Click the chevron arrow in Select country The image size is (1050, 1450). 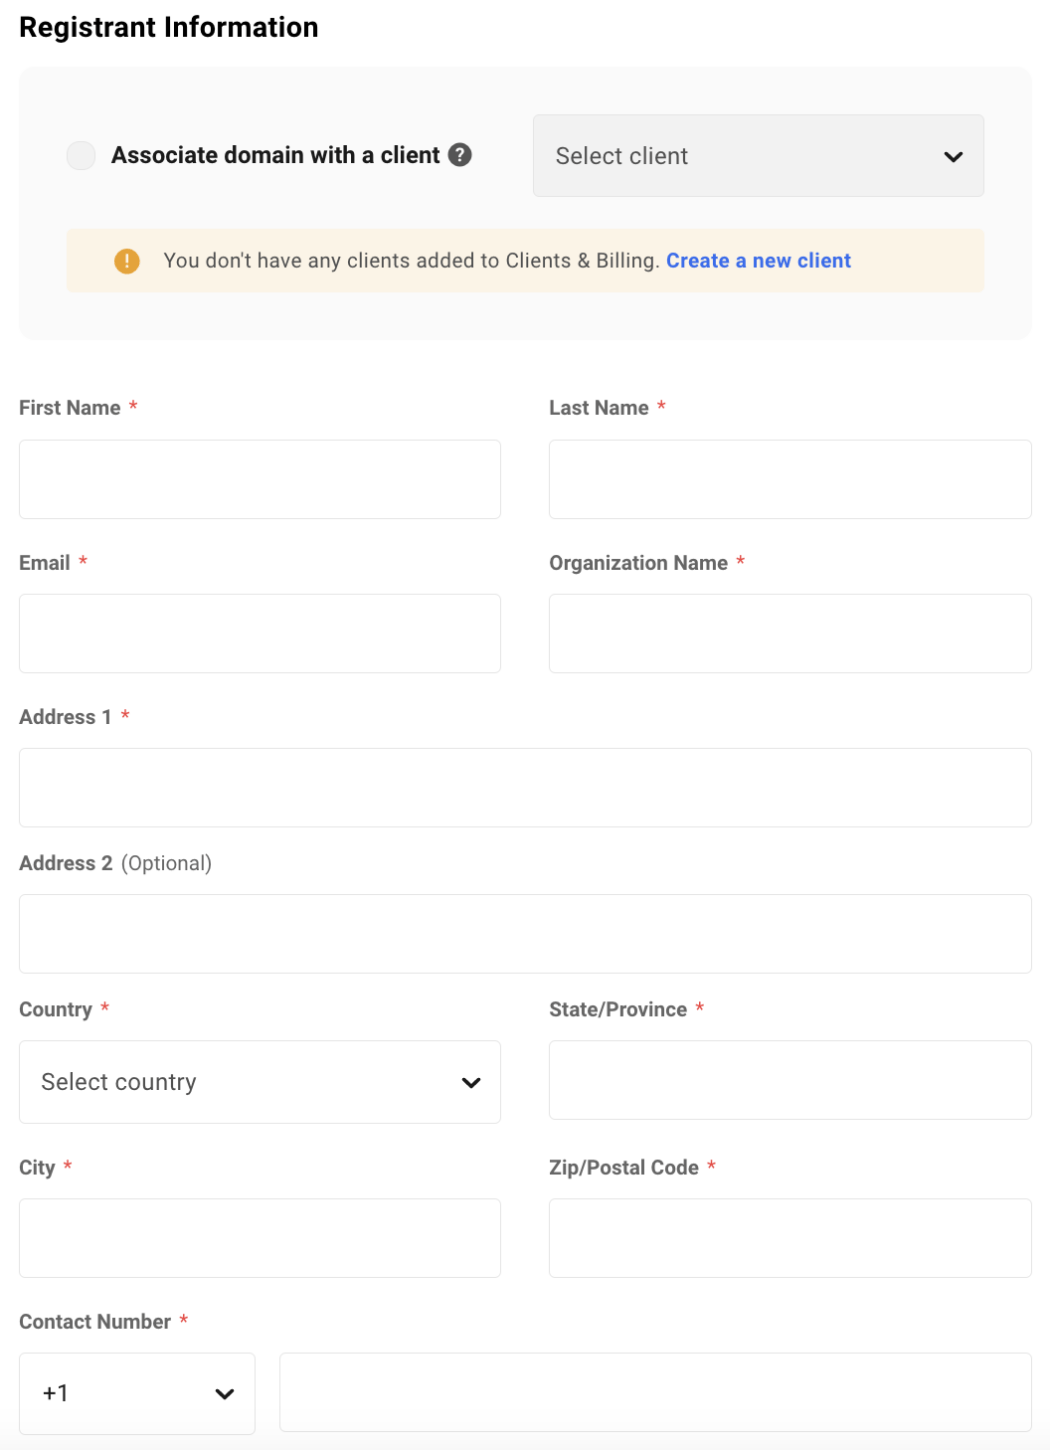pos(471,1083)
